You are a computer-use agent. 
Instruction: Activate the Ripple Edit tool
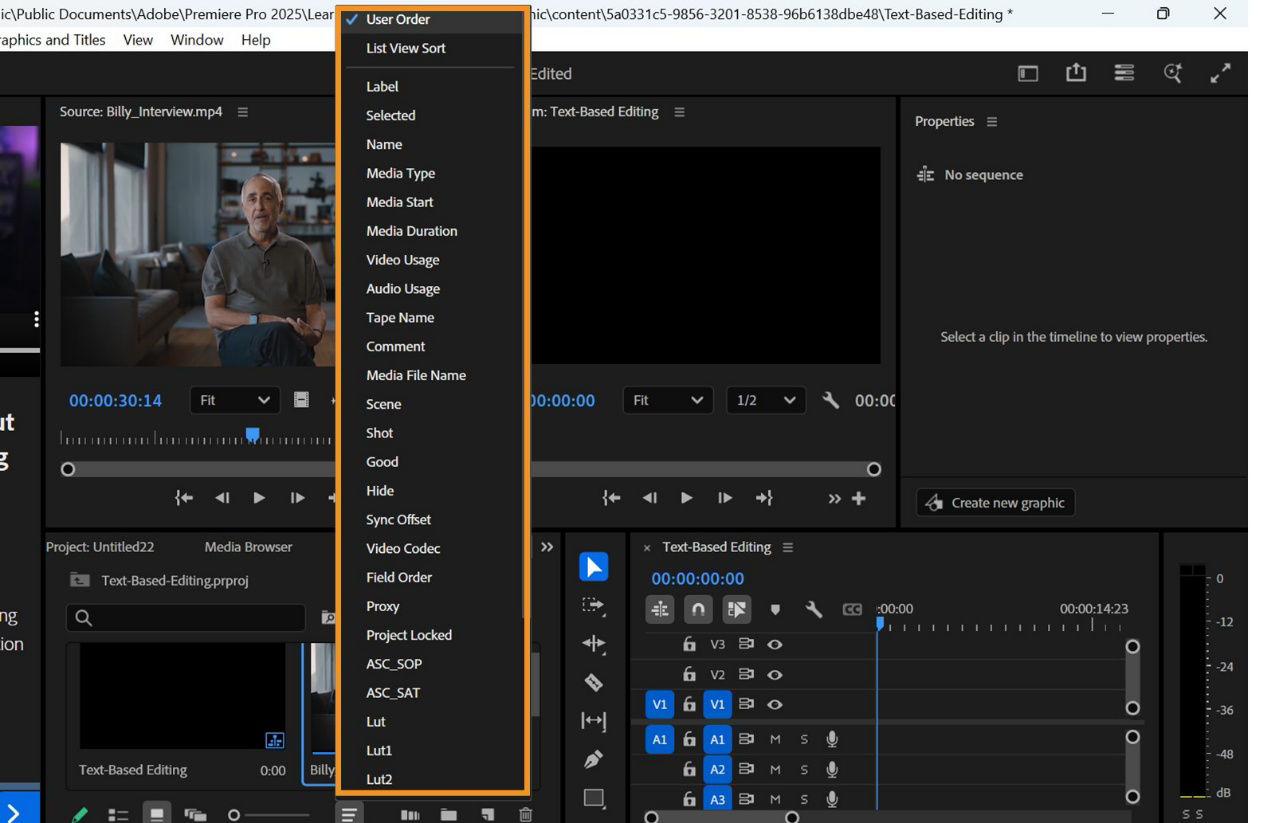coord(593,644)
